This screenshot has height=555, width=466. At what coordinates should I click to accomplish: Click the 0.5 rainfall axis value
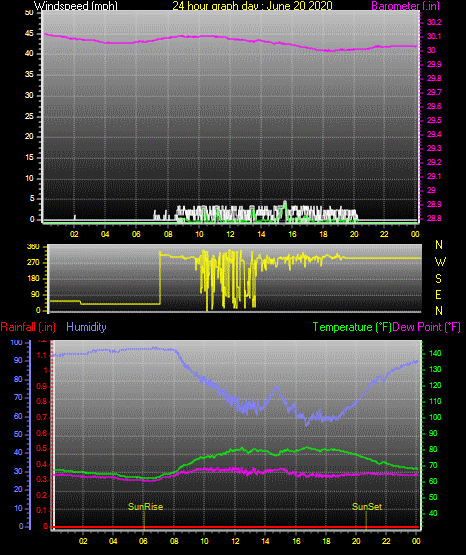pyautogui.click(x=41, y=448)
